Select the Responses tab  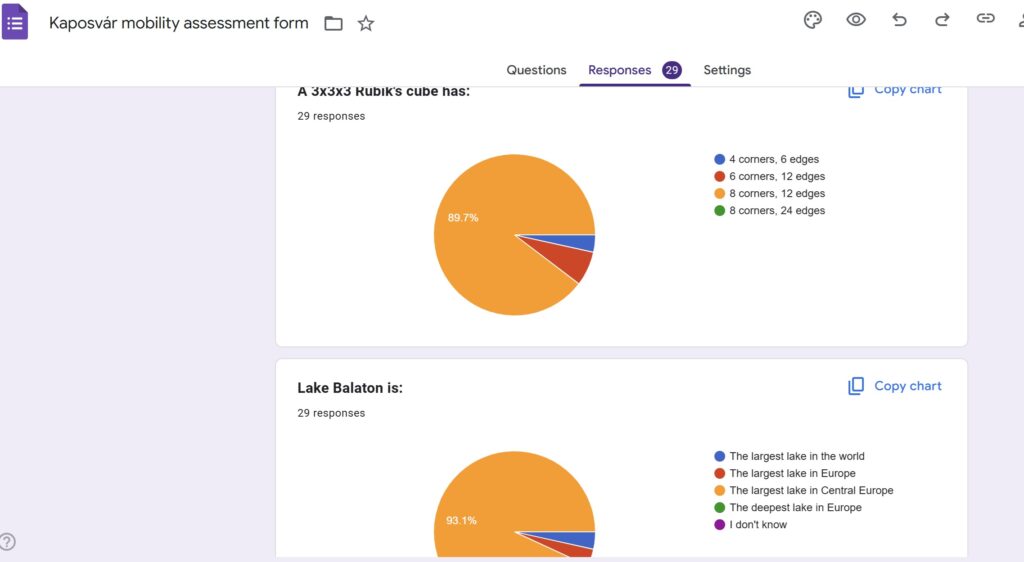pos(619,70)
